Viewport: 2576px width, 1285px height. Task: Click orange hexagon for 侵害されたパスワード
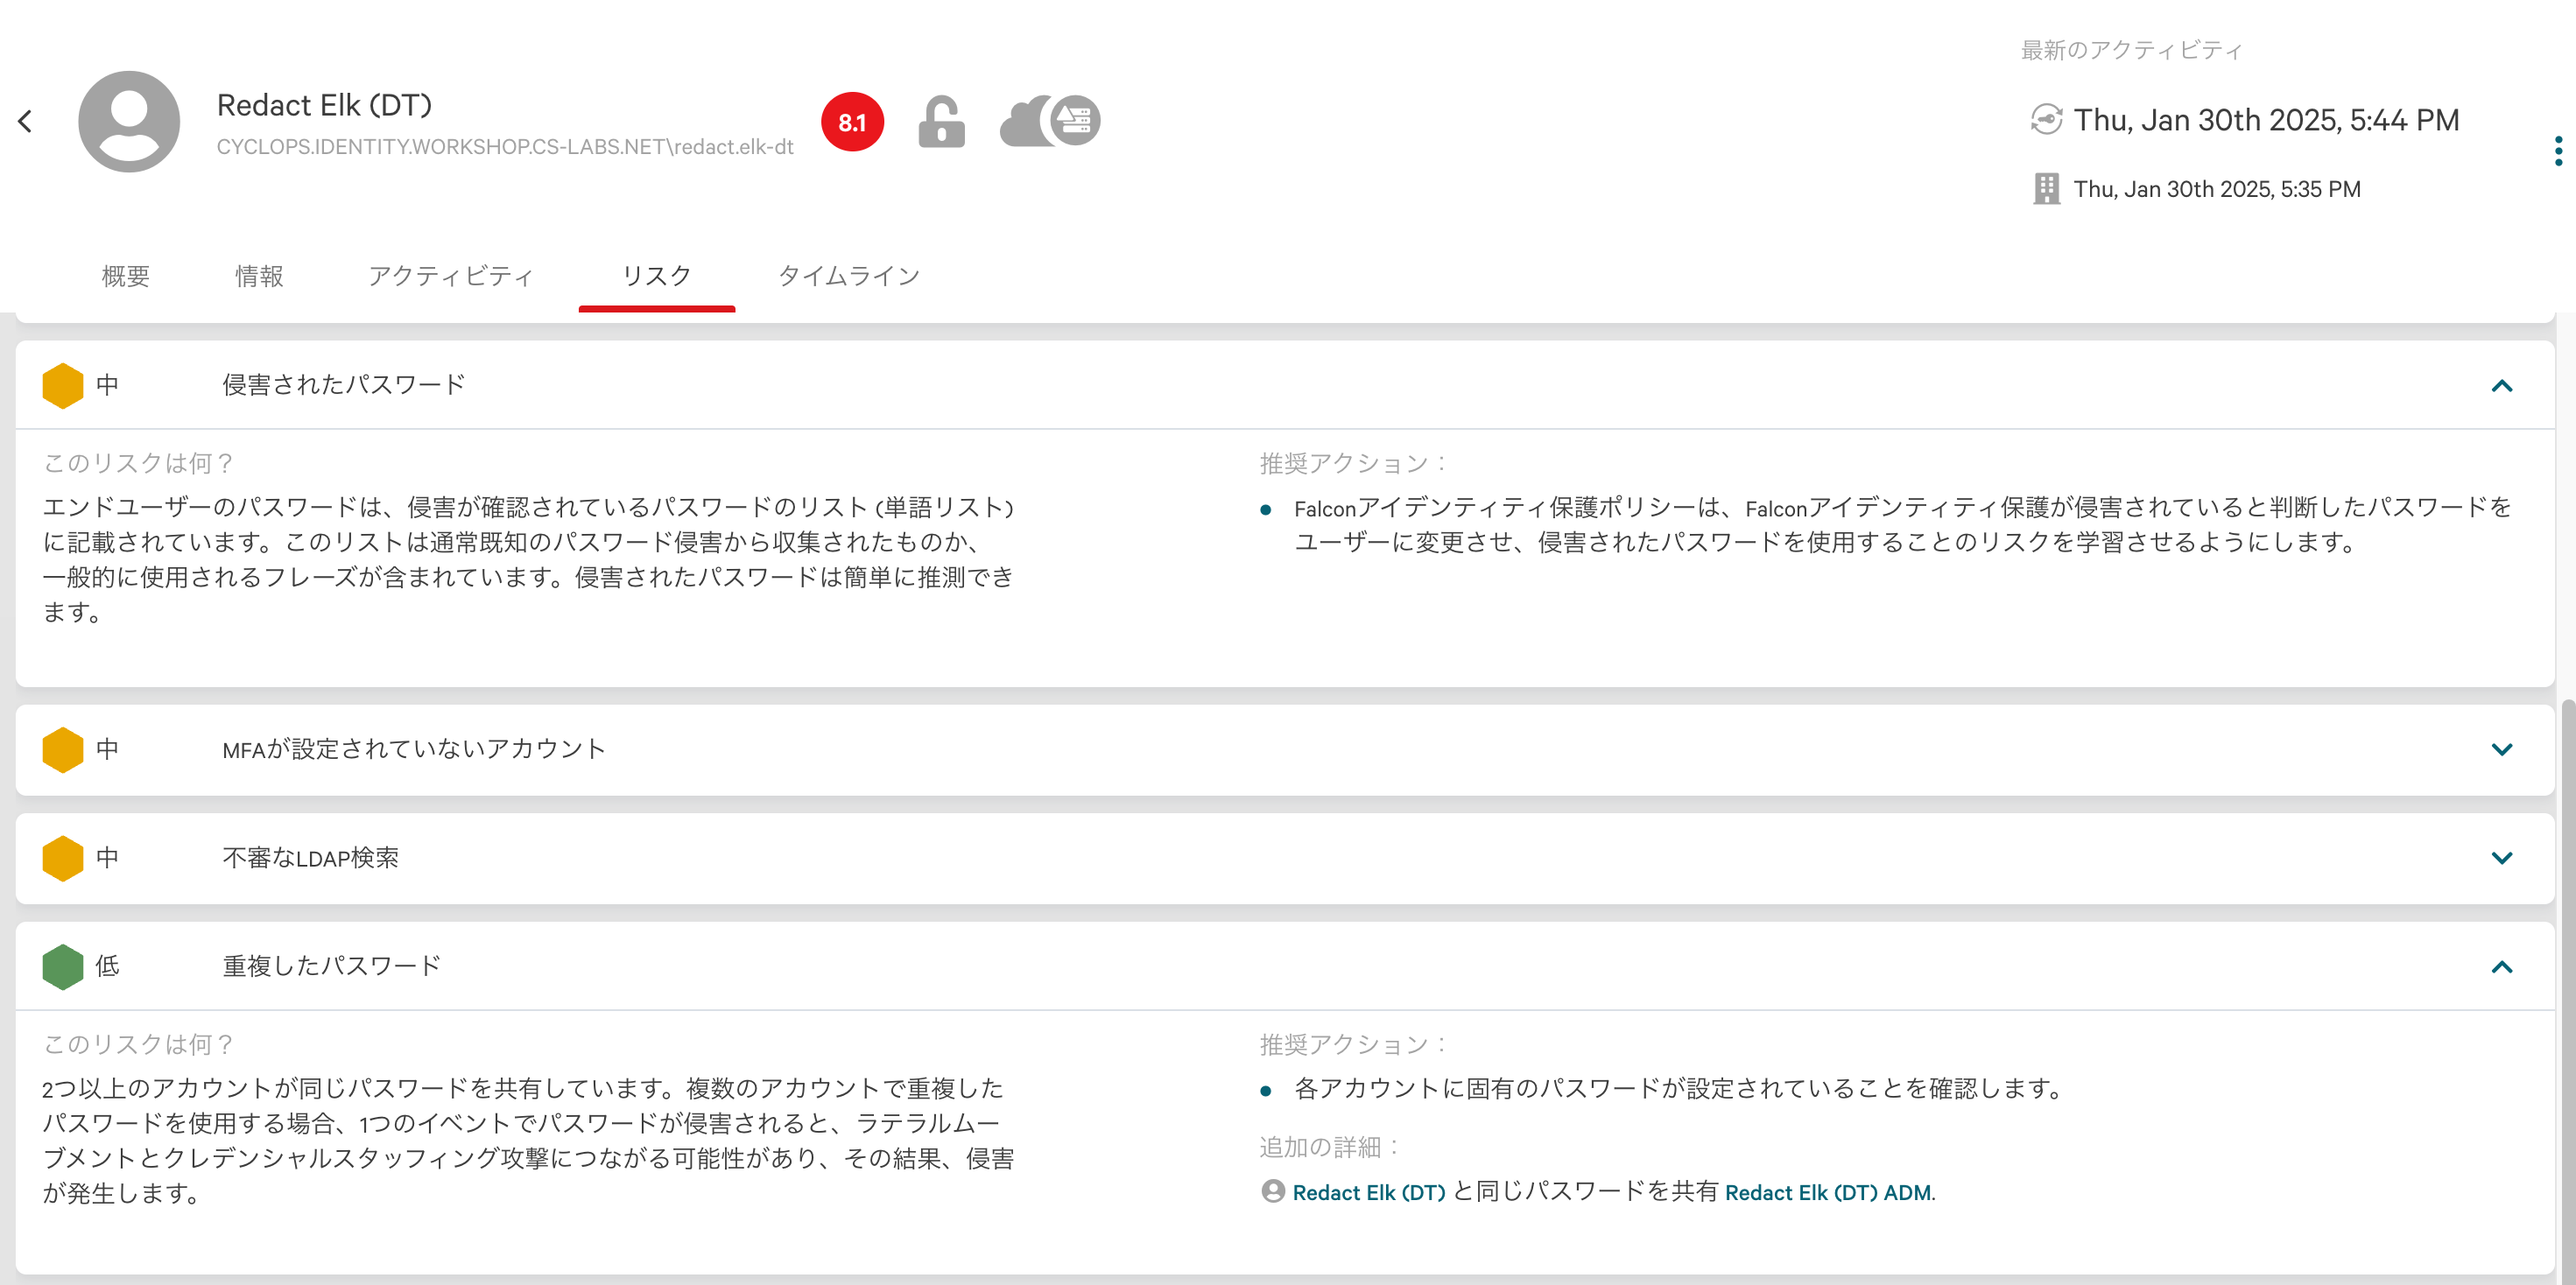[x=62, y=385]
